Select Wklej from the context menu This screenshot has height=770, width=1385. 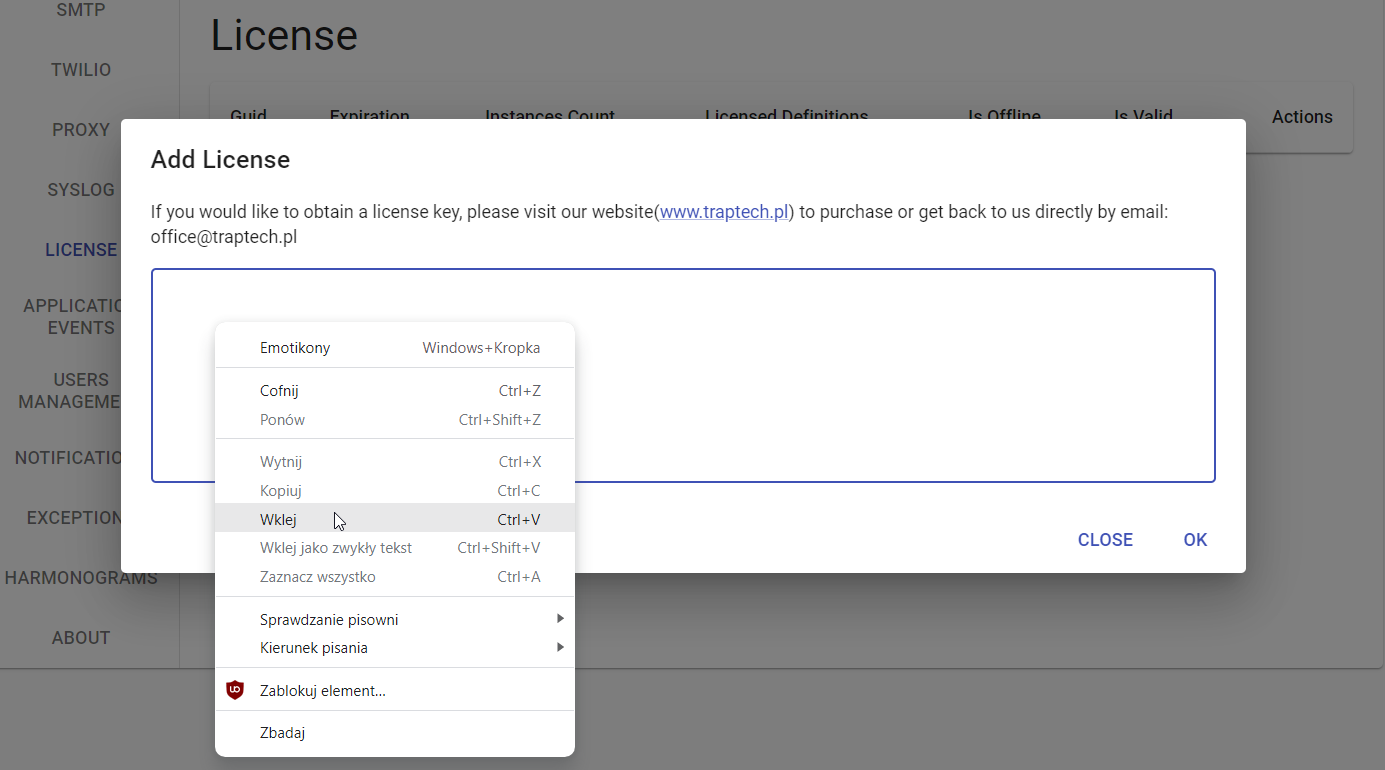coord(395,519)
